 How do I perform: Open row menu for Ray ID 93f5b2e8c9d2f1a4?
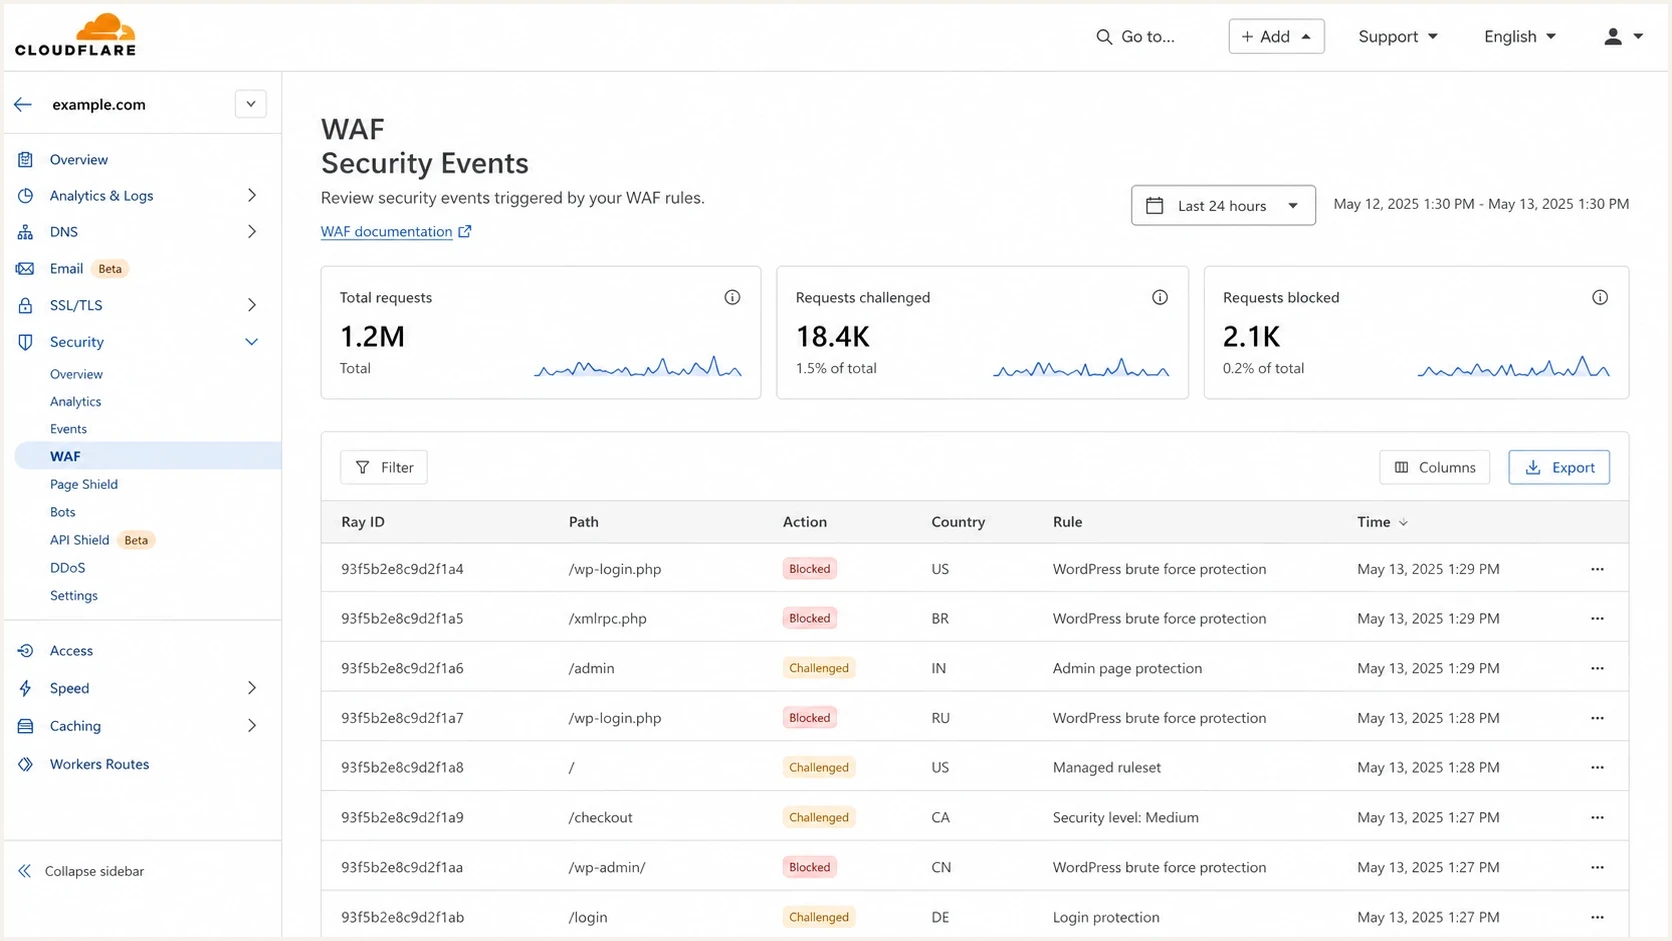[x=1597, y=569]
